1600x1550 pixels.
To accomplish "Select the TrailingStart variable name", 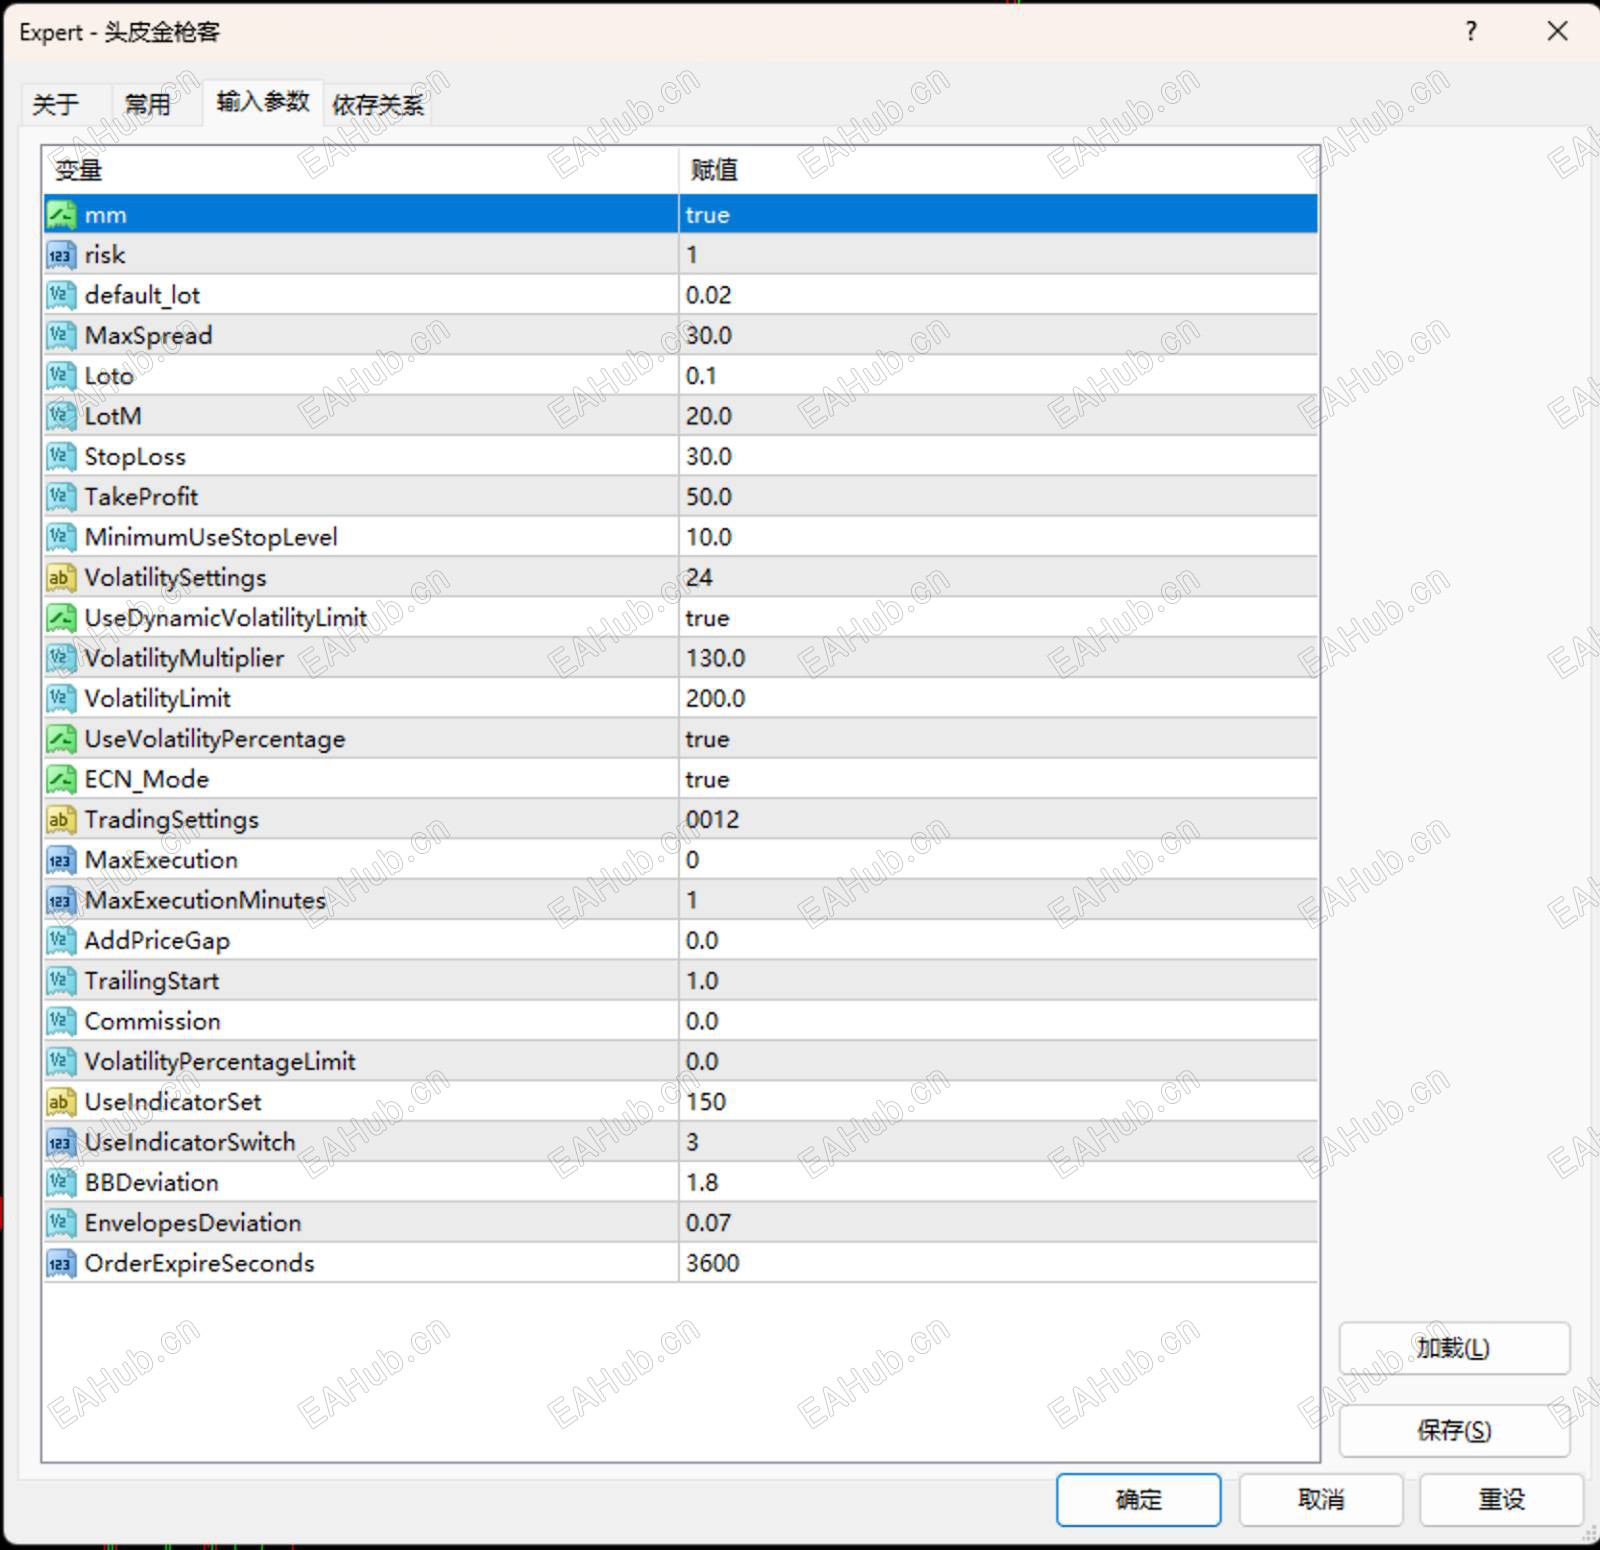I will [152, 981].
